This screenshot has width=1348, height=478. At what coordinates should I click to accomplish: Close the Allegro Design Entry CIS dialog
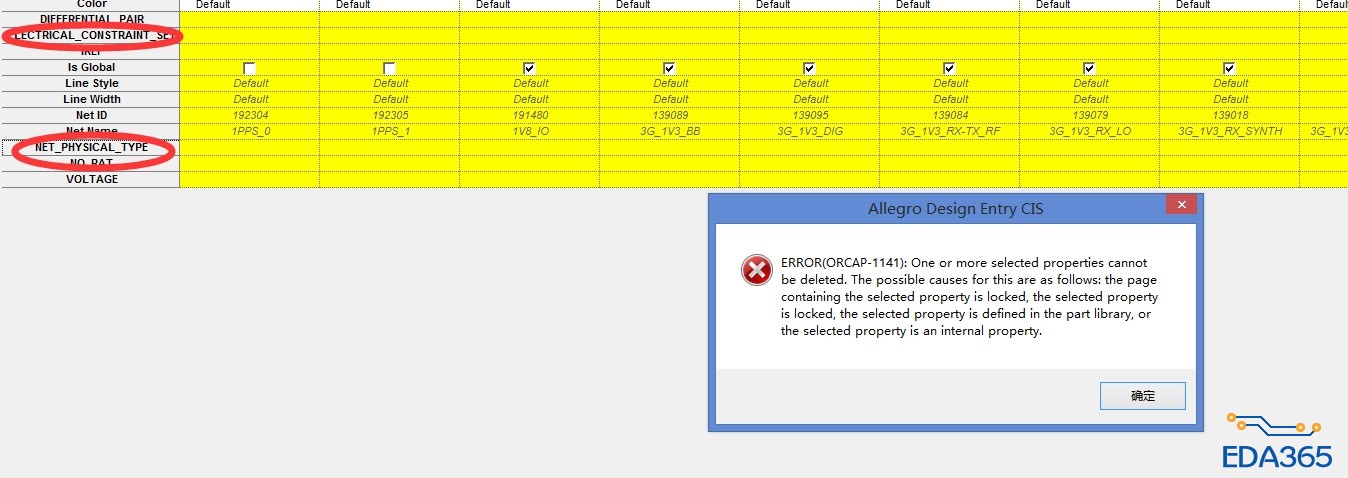[1181, 204]
